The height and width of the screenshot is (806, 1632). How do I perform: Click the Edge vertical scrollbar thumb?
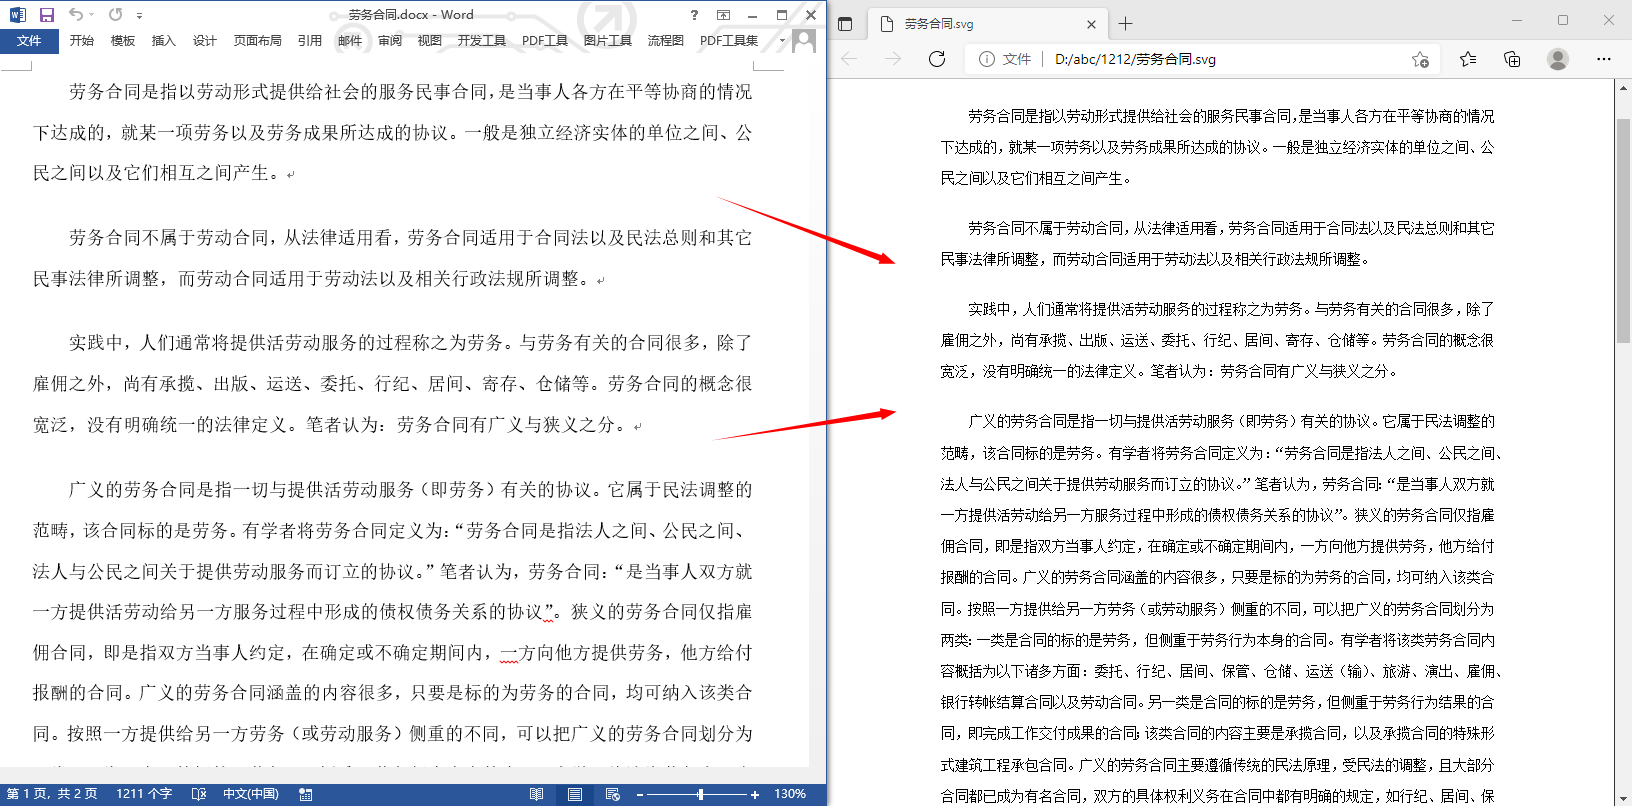[x=1624, y=230]
